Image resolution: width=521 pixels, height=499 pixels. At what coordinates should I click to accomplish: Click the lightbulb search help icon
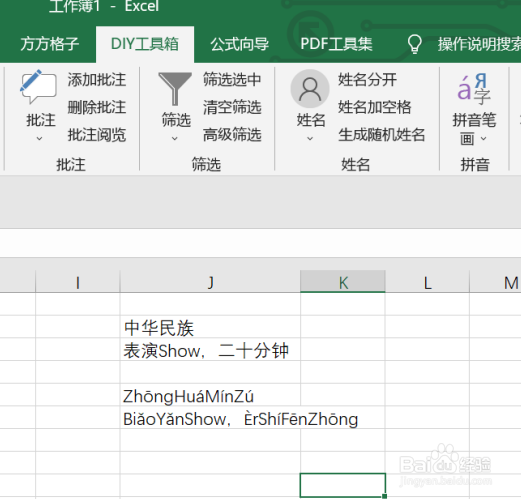(415, 44)
